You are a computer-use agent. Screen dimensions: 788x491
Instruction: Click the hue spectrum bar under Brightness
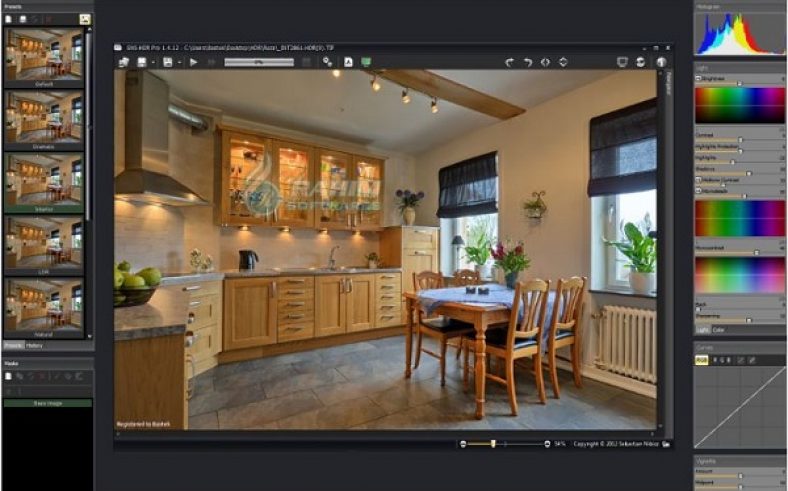coord(740,106)
